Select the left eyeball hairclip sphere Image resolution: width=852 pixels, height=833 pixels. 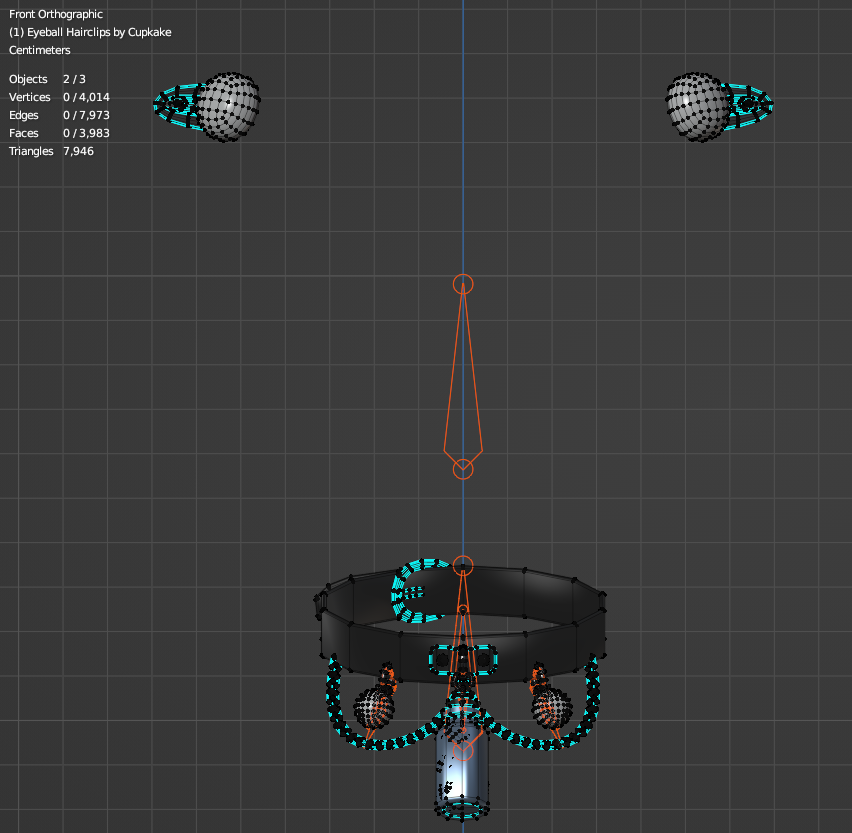coord(228,107)
